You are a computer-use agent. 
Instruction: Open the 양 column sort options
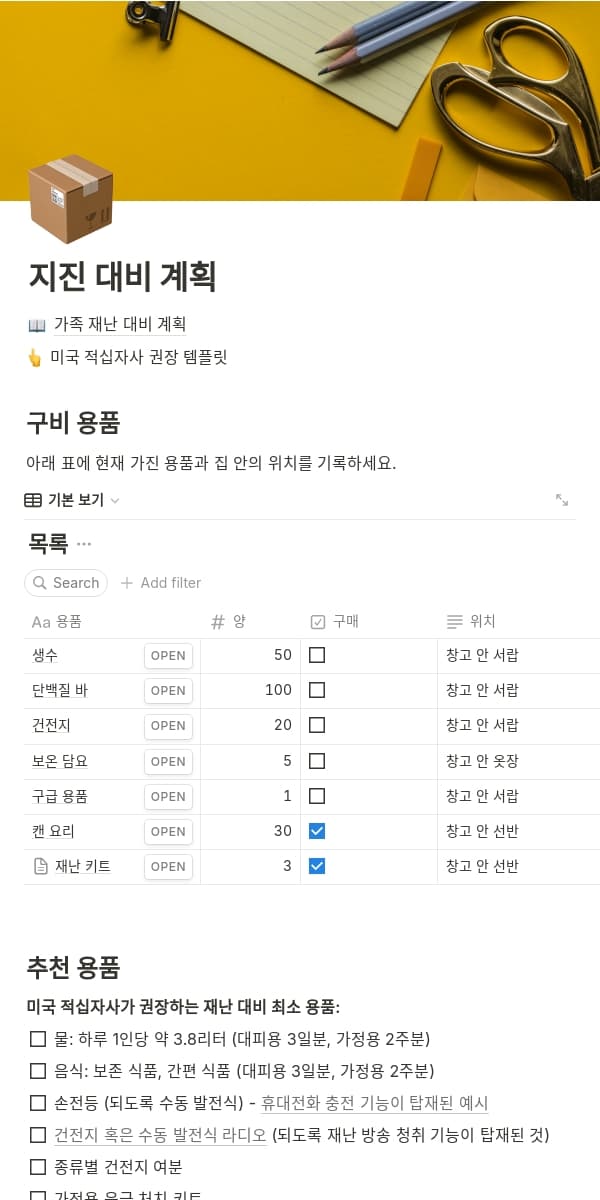[x=240, y=621]
